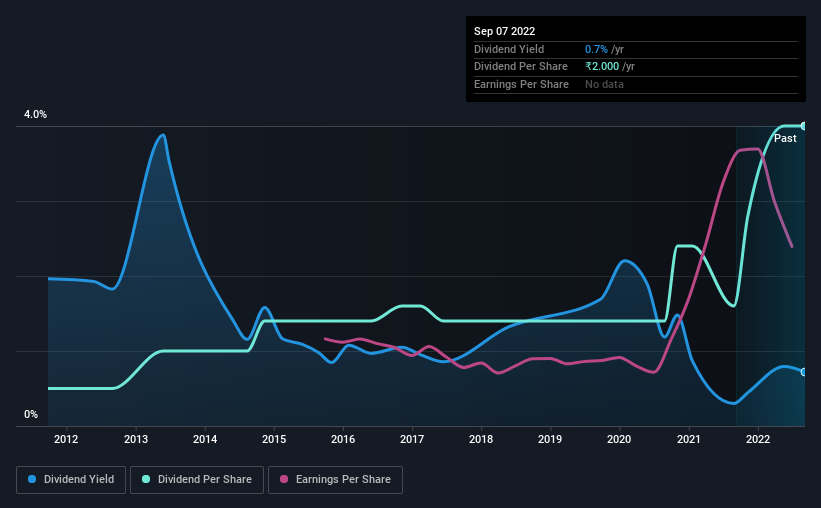Click the tooltip Dividend Per Share label
The height and width of the screenshot is (508, 821).
click(x=520, y=67)
